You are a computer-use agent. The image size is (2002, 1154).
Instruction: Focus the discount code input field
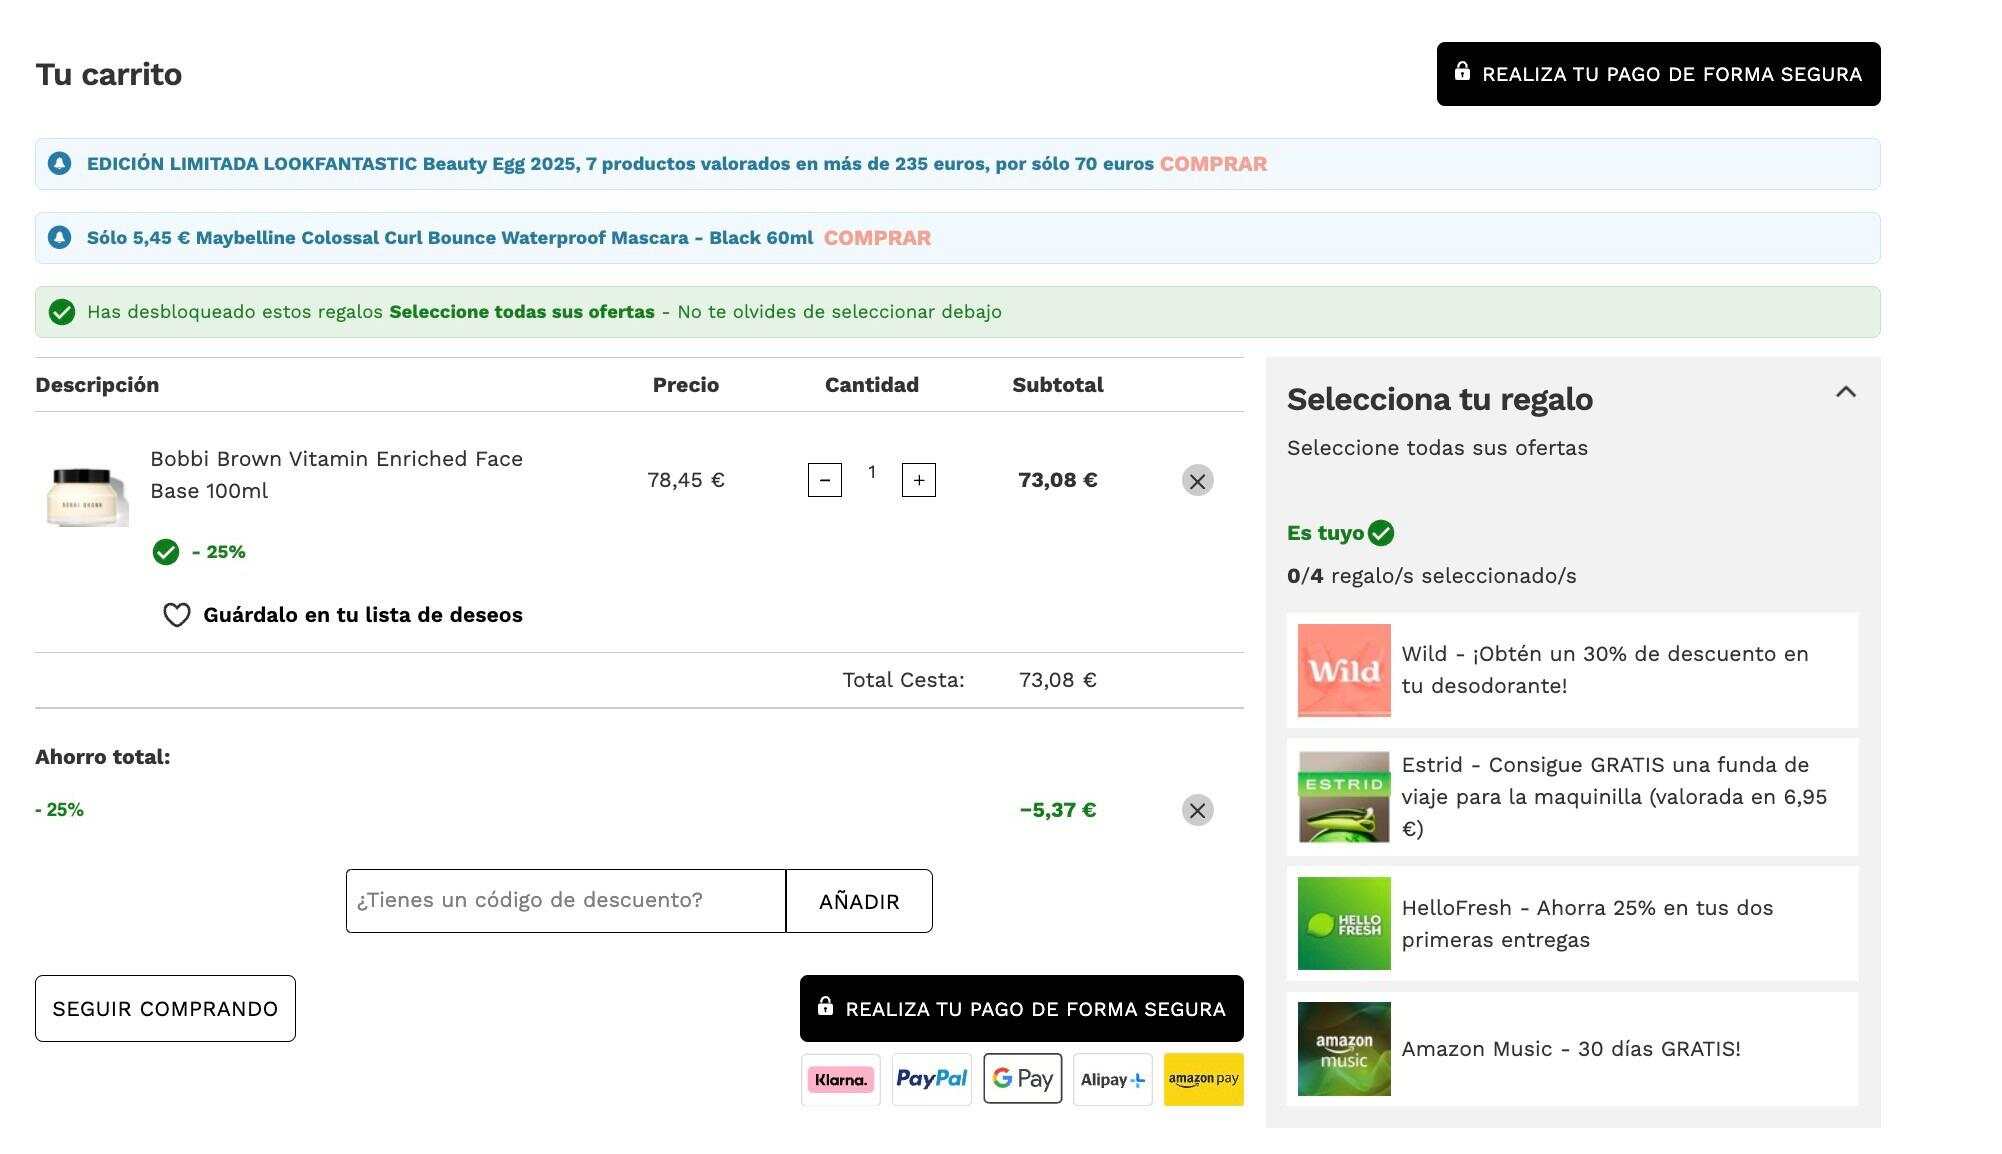(x=566, y=901)
